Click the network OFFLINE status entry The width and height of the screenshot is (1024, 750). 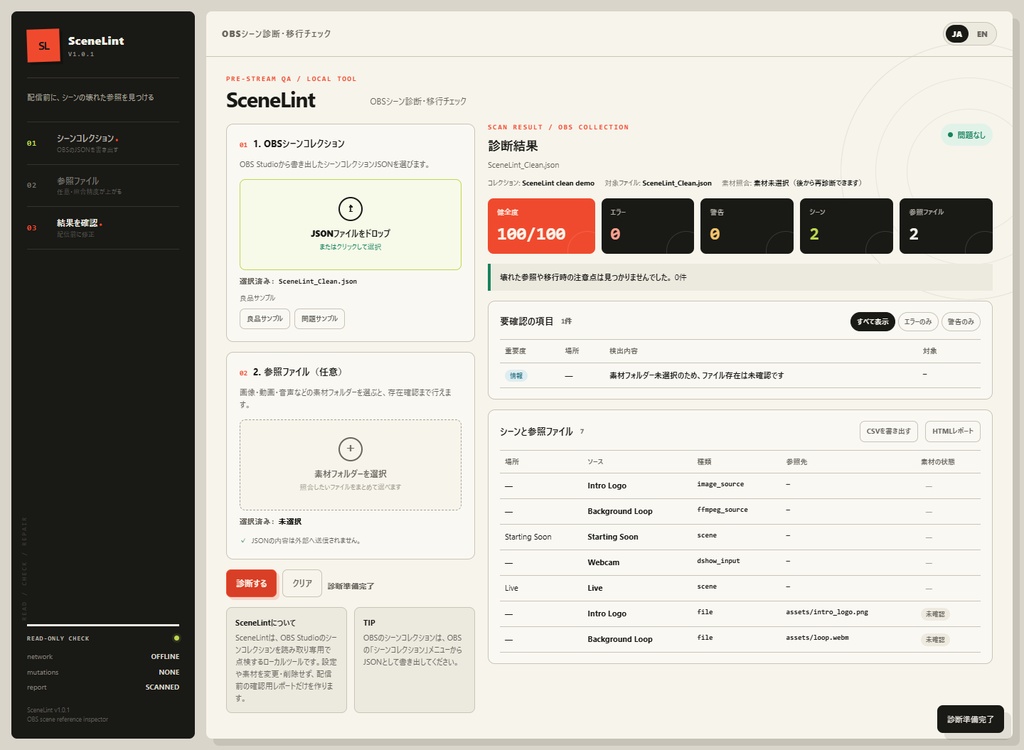pos(103,657)
